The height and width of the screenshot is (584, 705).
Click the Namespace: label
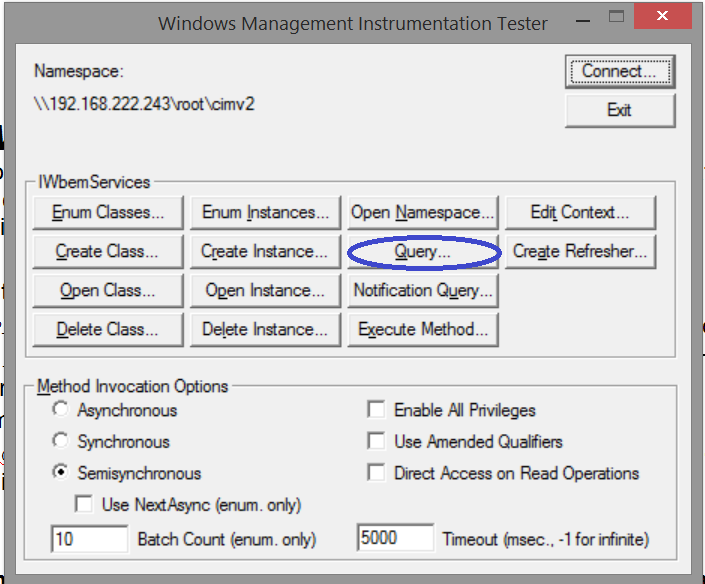(x=79, y=71)
